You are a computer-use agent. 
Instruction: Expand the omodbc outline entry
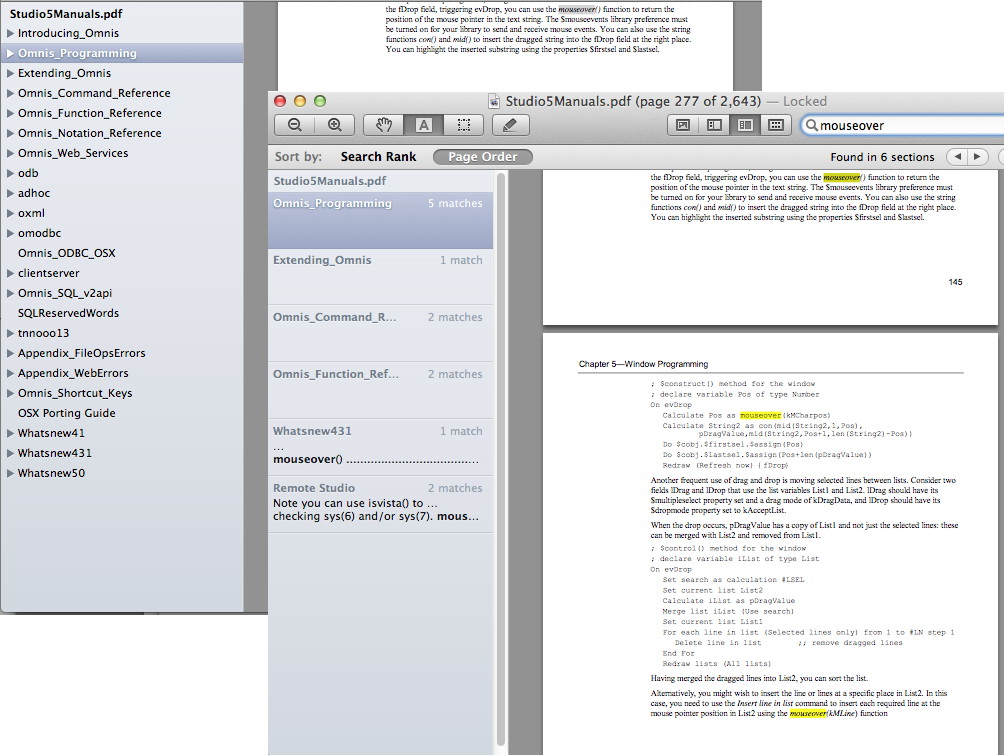(10, 233)
